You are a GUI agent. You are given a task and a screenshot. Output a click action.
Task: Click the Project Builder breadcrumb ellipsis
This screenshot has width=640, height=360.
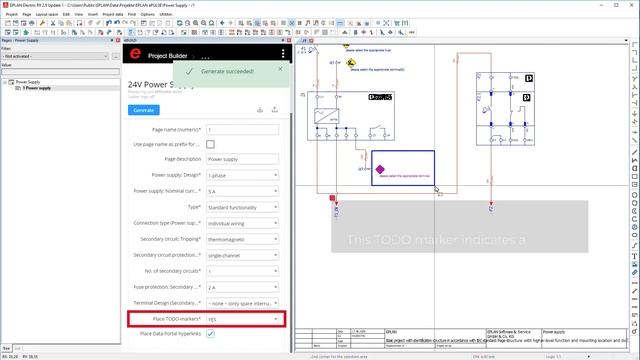205,57
